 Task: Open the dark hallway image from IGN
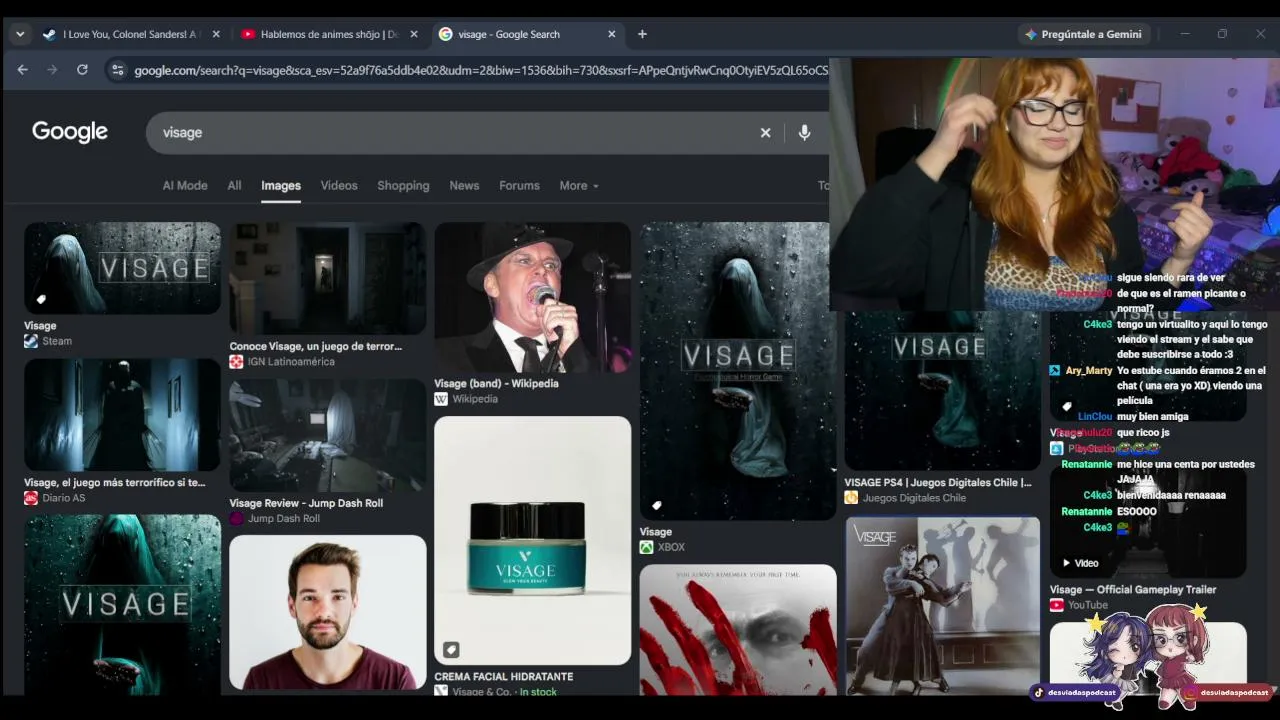[x=327, y=278]
